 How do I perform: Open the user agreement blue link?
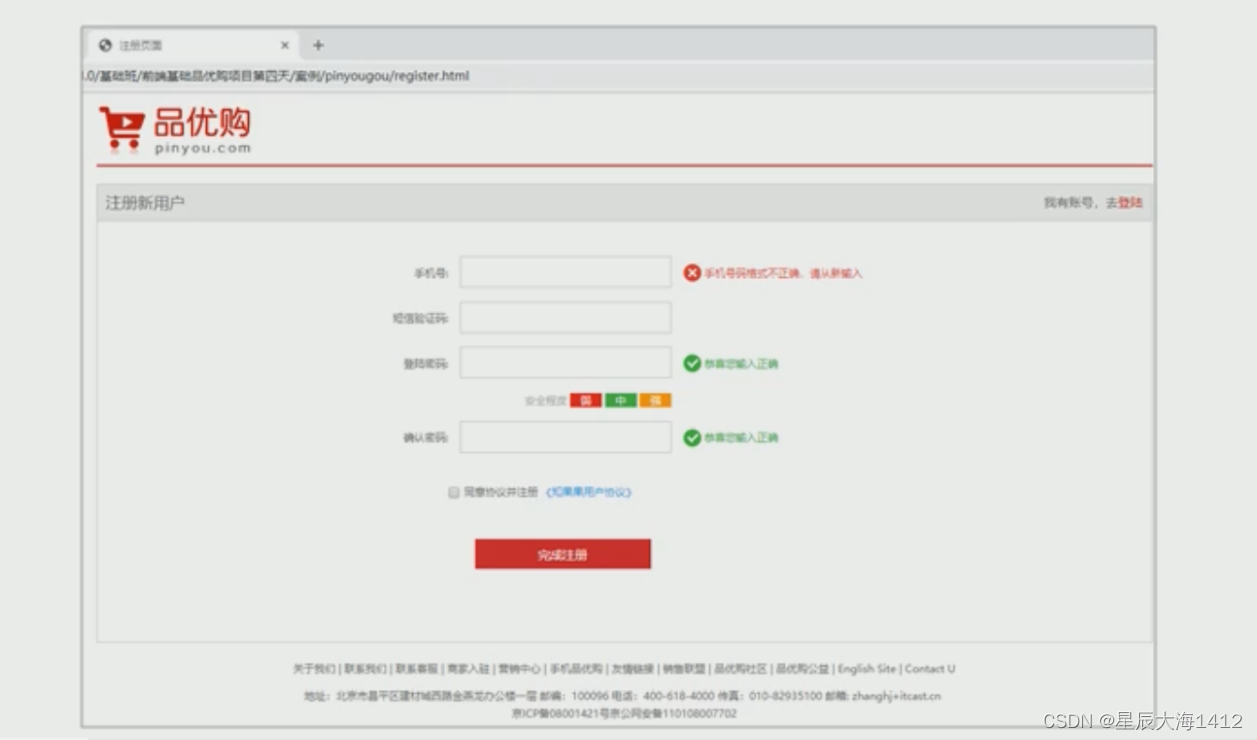click(x=589, y=492)
